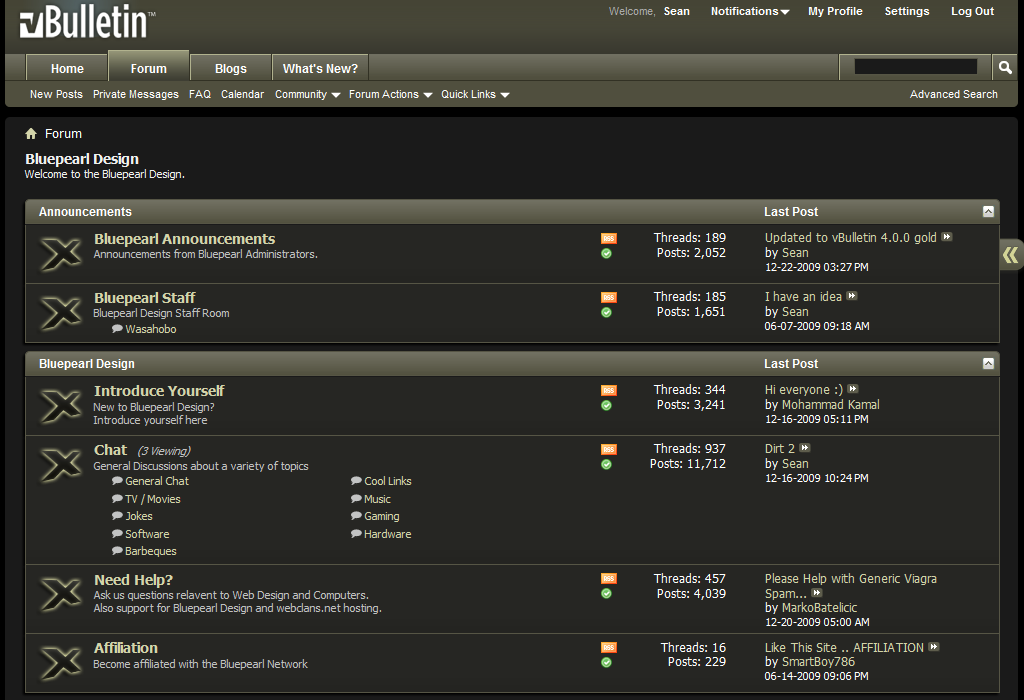Click in the search input field

click(x=916, y=66)
